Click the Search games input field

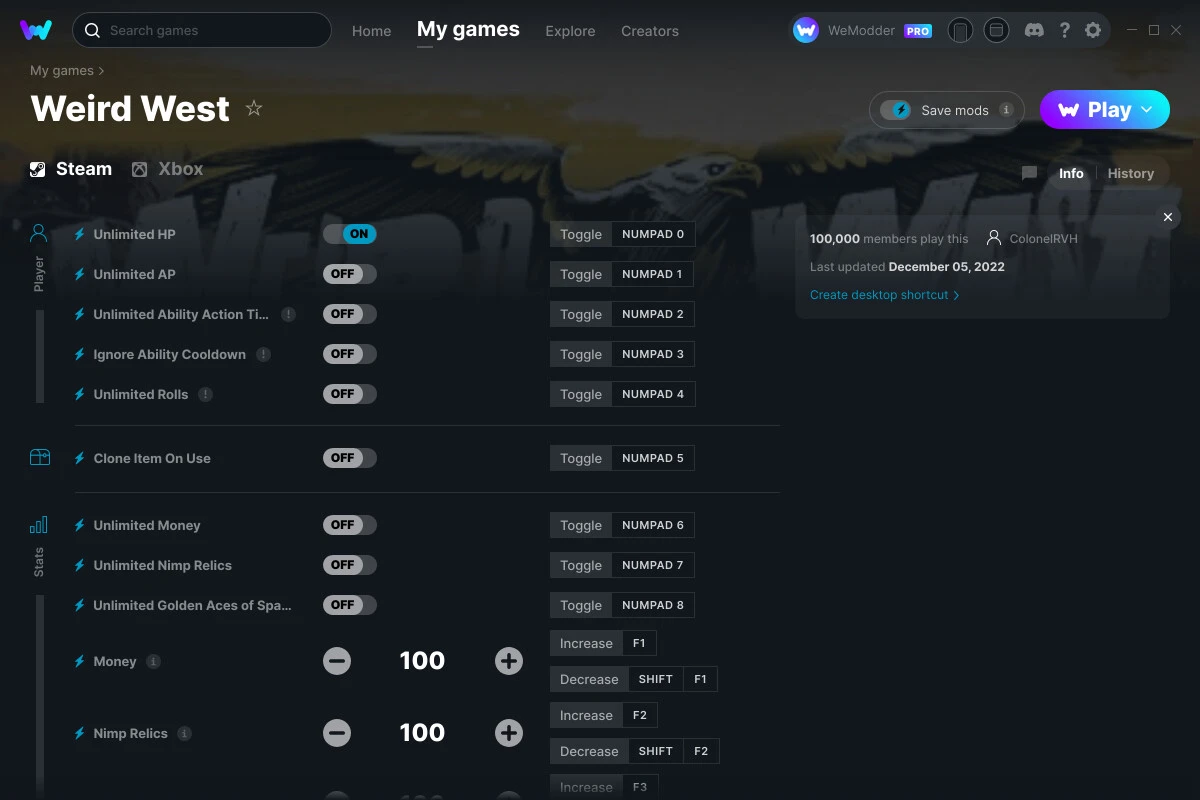tap(202, 30)
